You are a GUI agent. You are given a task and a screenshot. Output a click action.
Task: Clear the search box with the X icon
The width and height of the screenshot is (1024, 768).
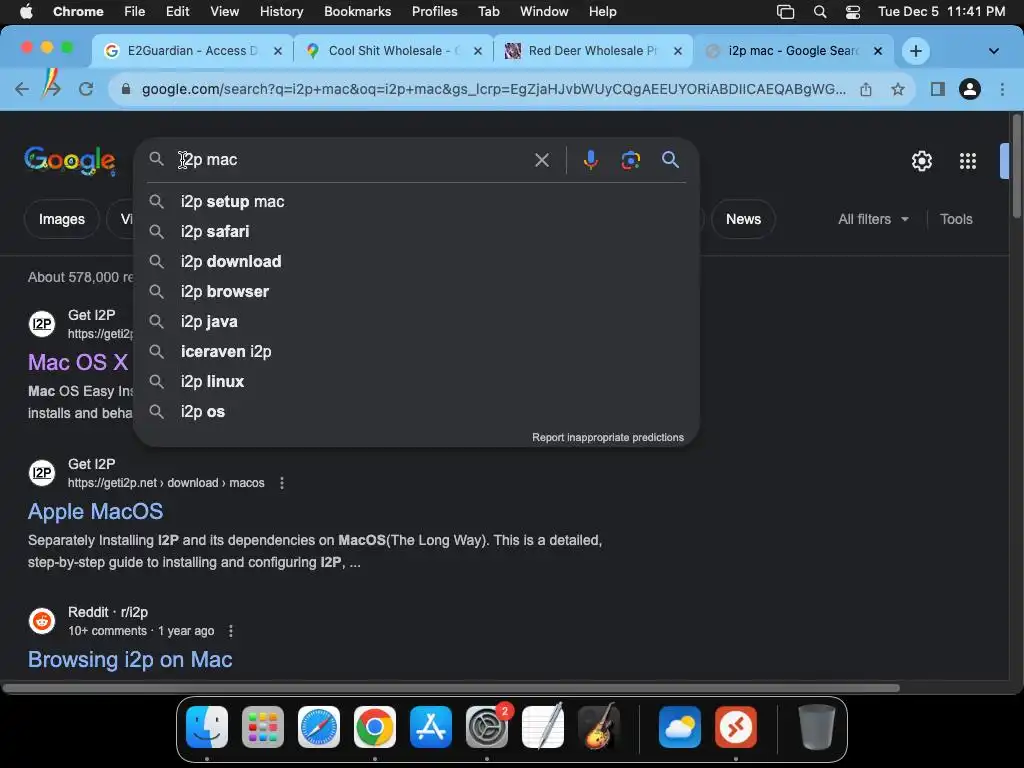(x=541, y=160)
